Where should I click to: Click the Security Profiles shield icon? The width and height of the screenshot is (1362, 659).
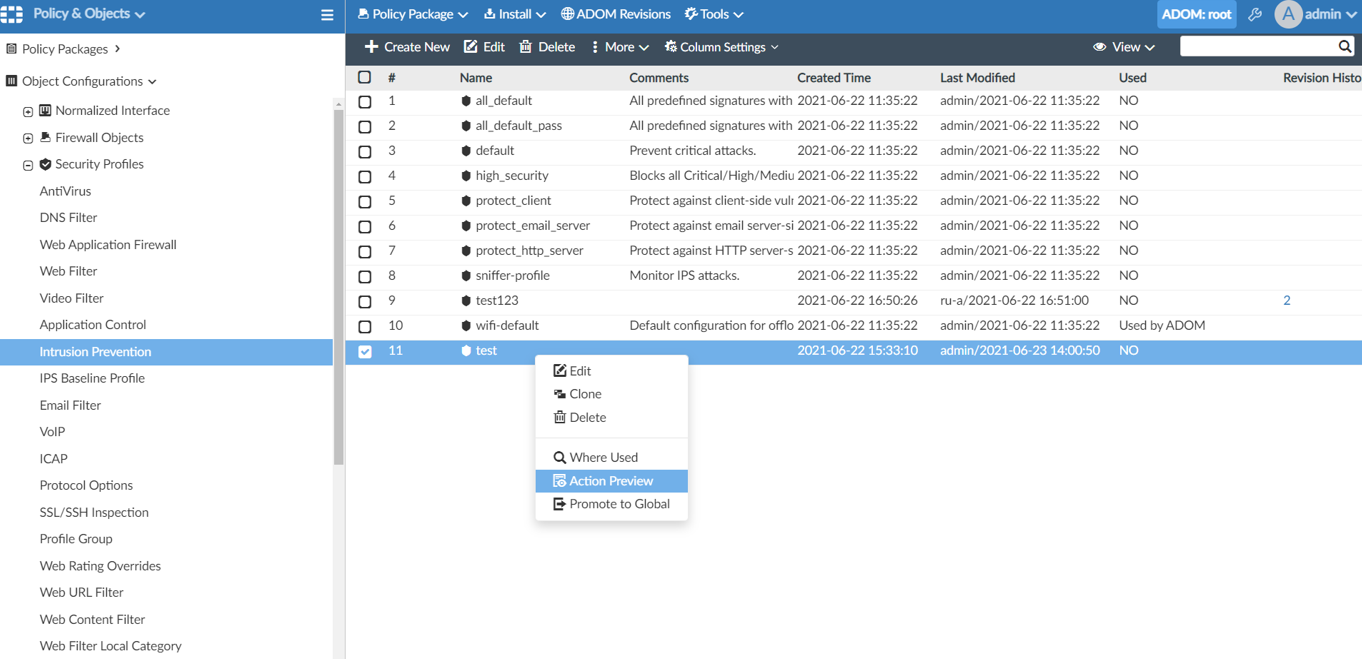(45, 164)
